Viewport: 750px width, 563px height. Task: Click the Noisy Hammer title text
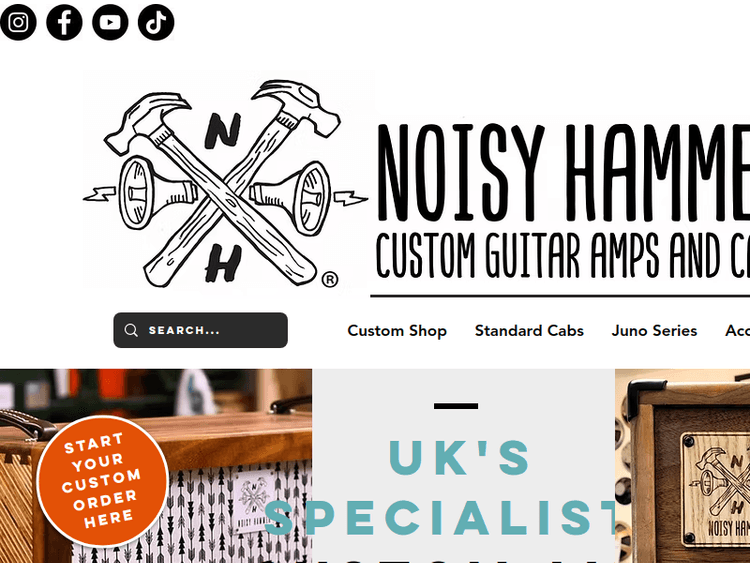[x=563, y=173]
